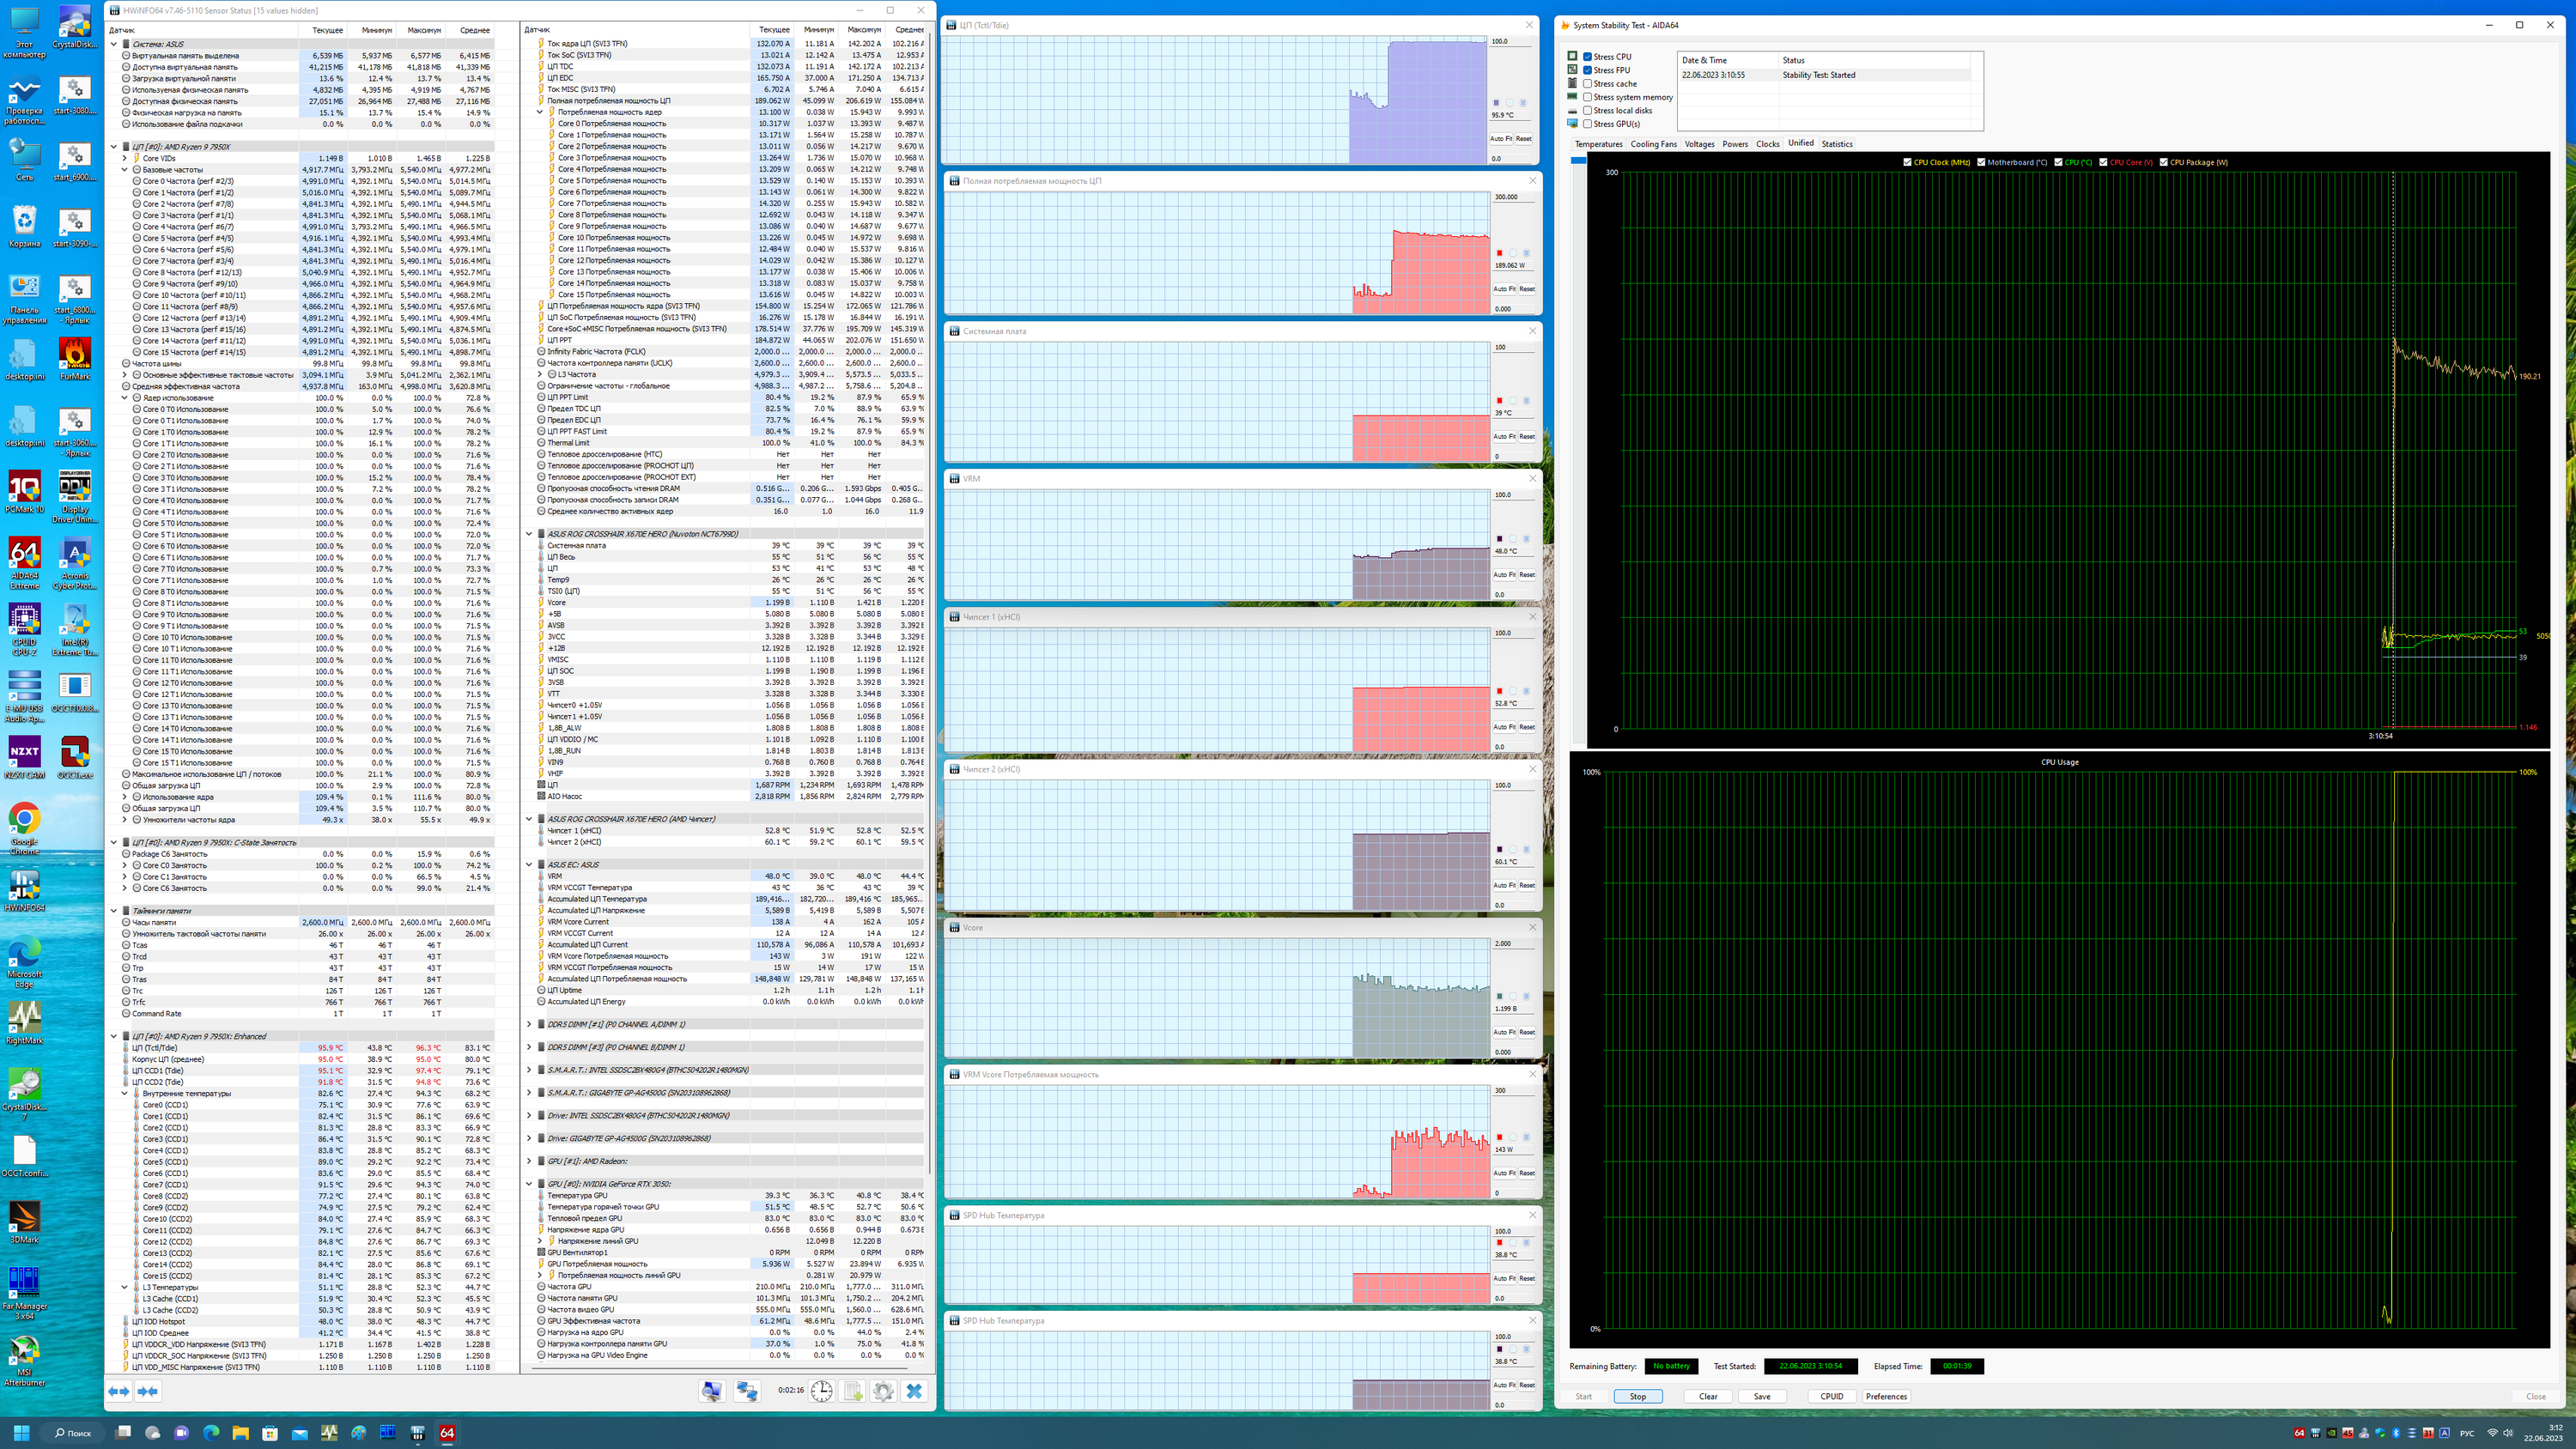Click Поиск taskbar search box

click(72, 1433)
